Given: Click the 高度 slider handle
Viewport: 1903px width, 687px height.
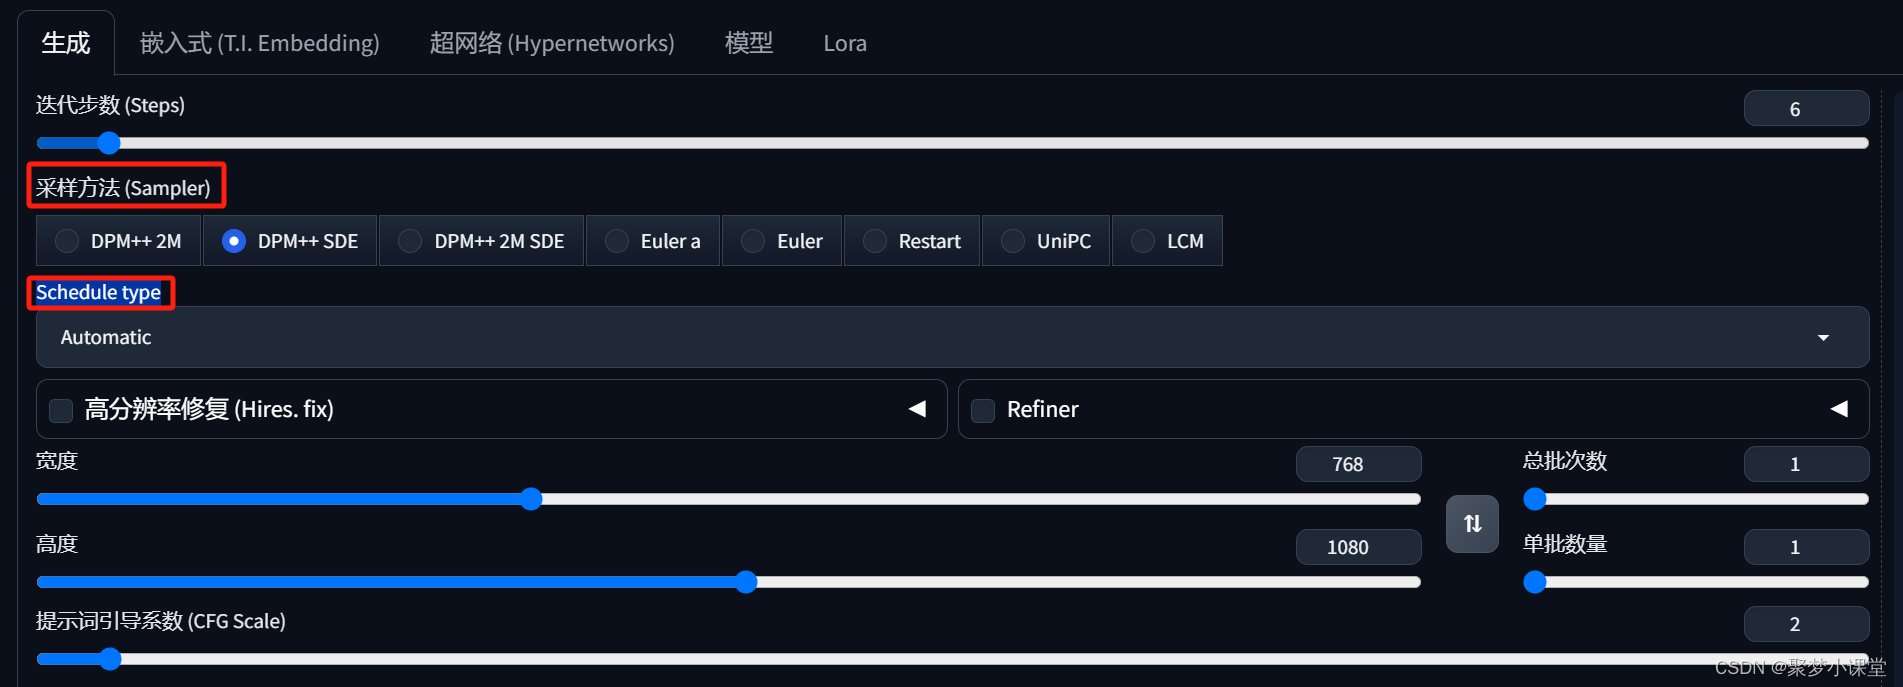Looking at the screenshot, I should (x=746, y=582).
